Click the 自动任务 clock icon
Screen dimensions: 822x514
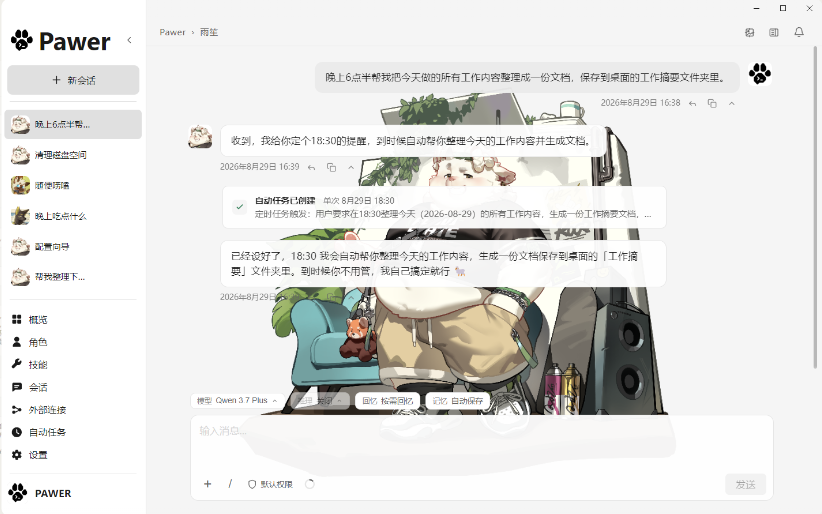click(17, 432)
